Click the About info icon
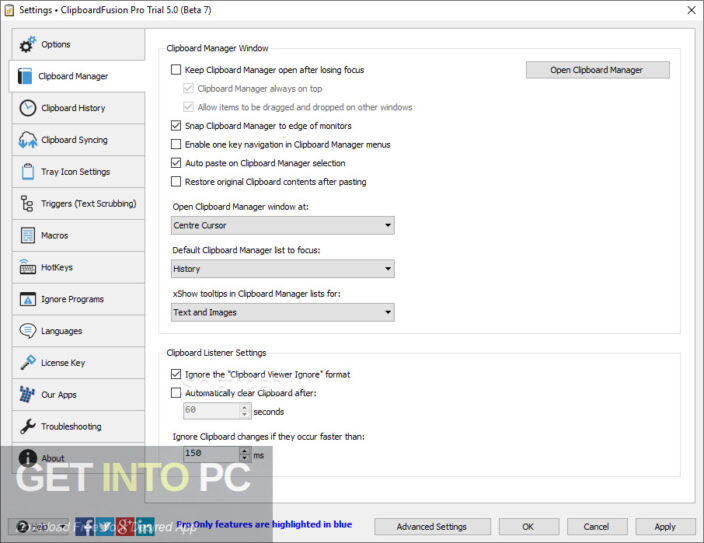This screenshot has width=704, height=543. tap(27, 458)
